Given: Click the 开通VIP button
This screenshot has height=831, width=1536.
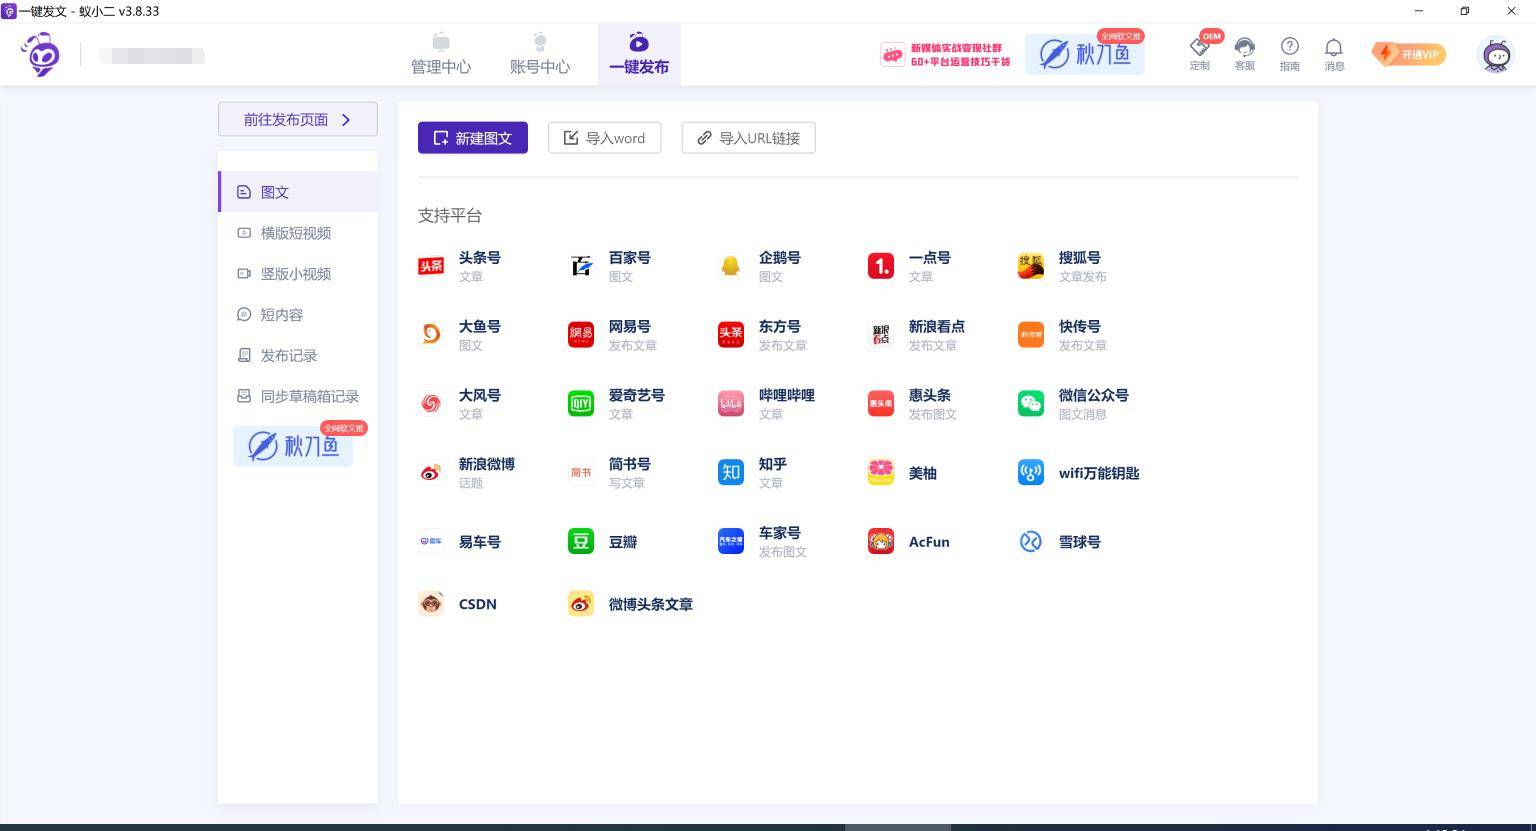Looking at the screenshot, I should pos(1409,54).
